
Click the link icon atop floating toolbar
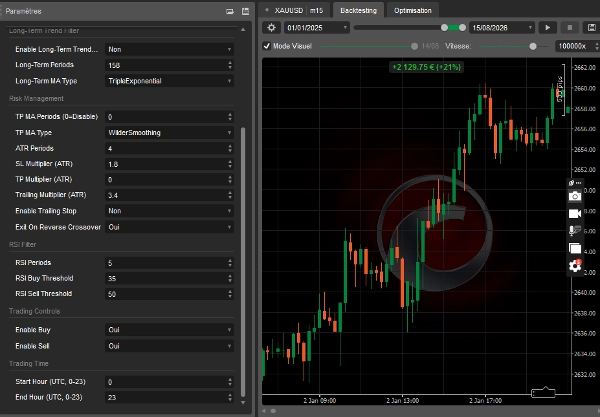coord(571,183)
